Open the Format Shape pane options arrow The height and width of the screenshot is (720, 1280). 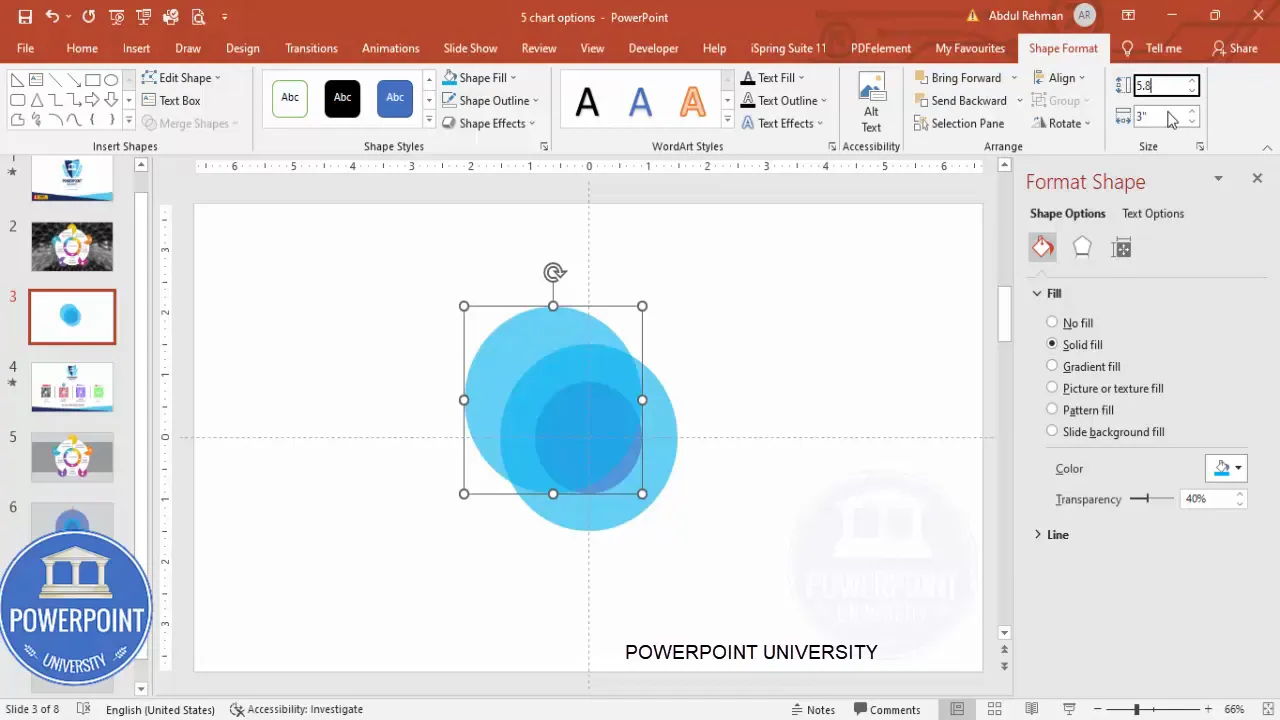tap(1218, 178)
